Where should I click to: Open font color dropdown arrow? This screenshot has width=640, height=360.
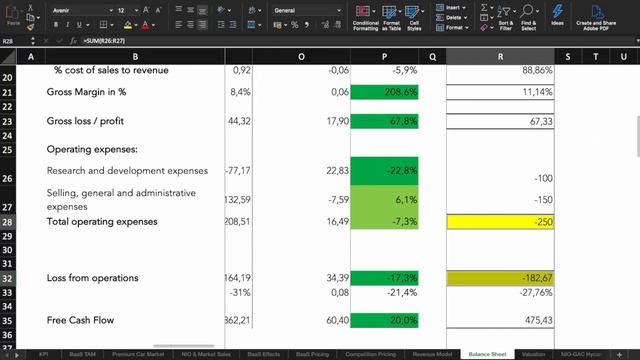tap(153, 25)
